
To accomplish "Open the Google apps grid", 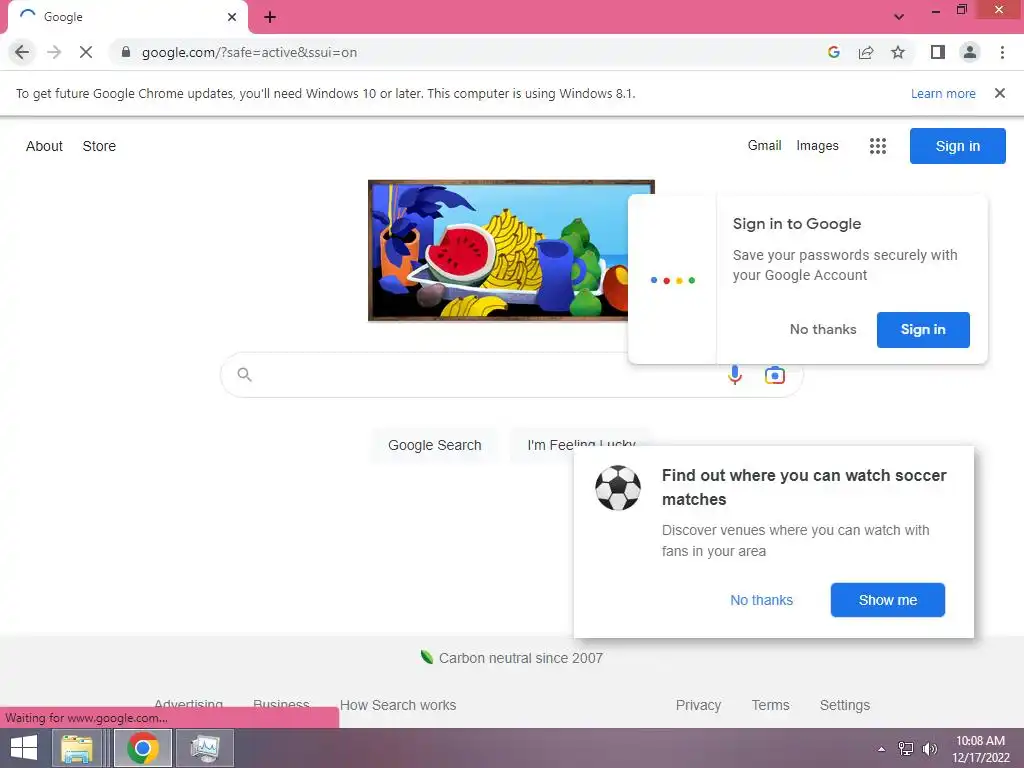I will point(878,146).
